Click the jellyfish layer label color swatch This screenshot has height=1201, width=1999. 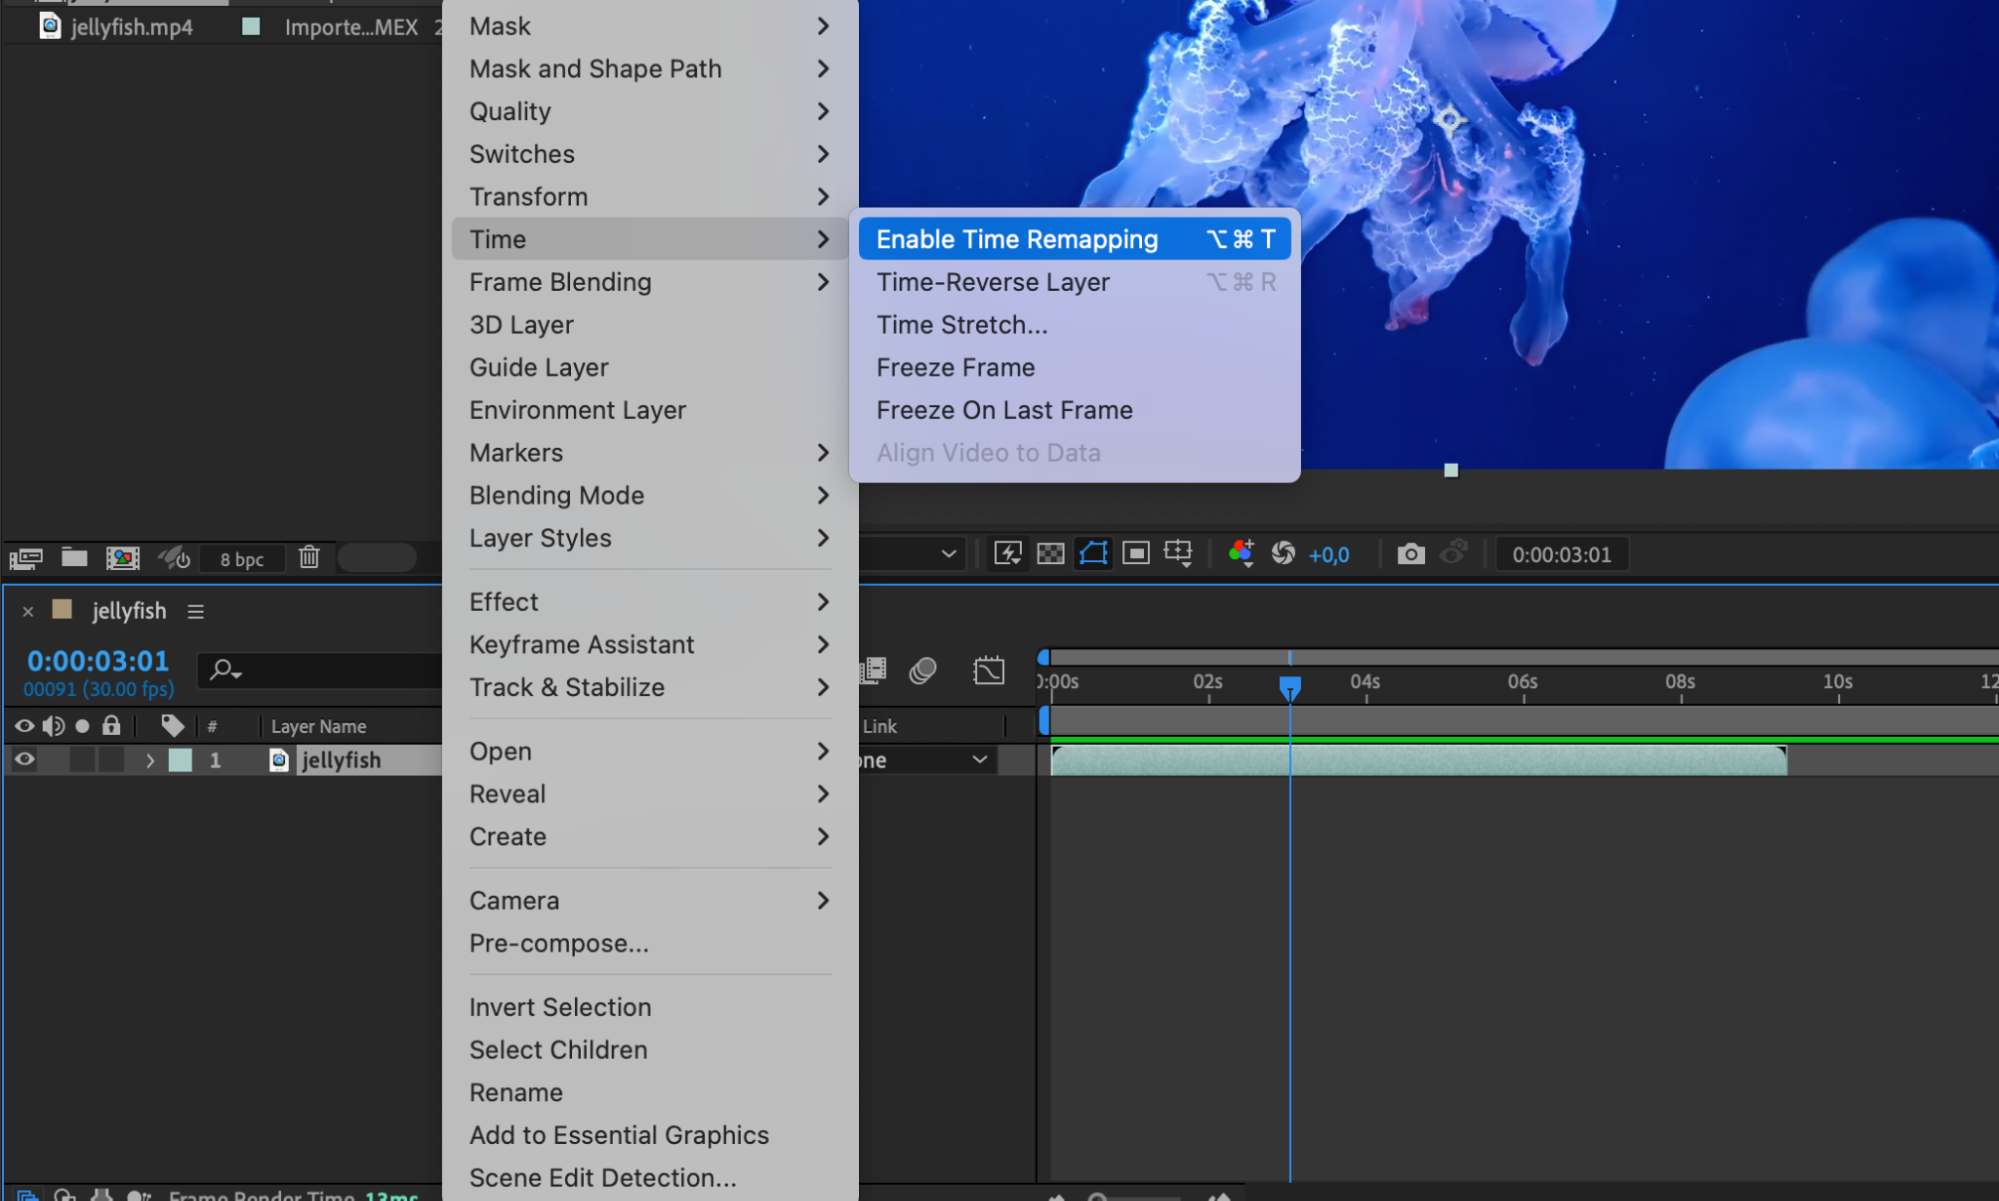(x=181, y=760)
